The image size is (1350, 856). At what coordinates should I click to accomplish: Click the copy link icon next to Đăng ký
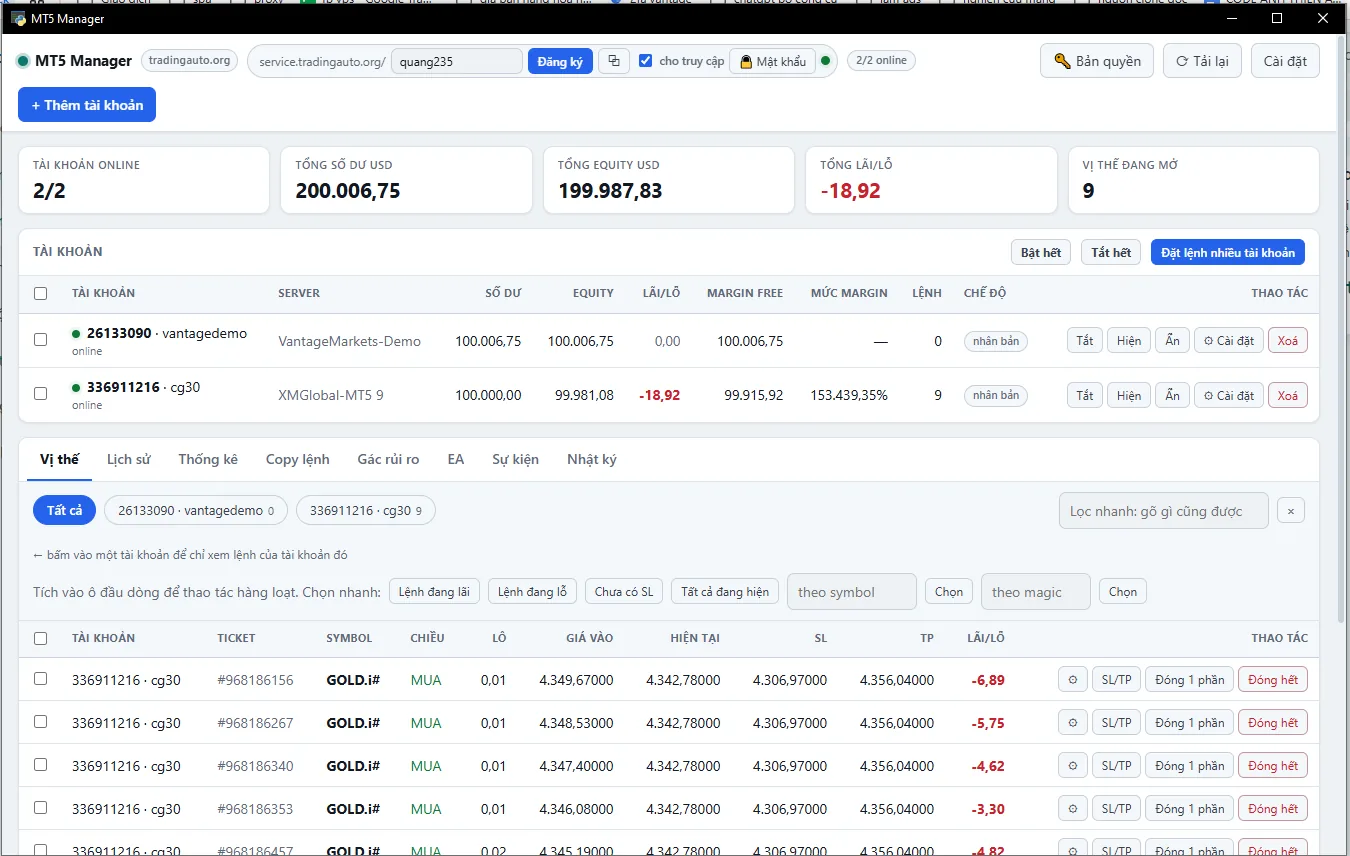point(614,61)
